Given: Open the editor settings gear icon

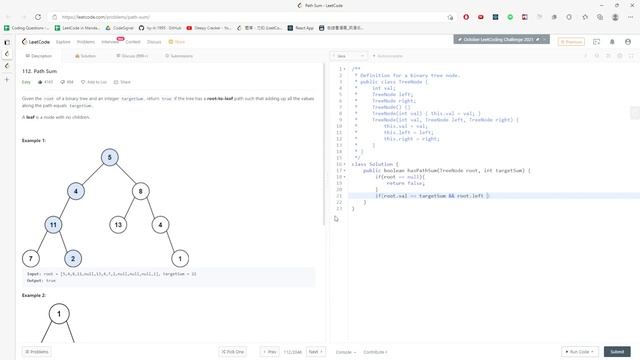Looking at the screenshot, I should [x=620, y=56].
